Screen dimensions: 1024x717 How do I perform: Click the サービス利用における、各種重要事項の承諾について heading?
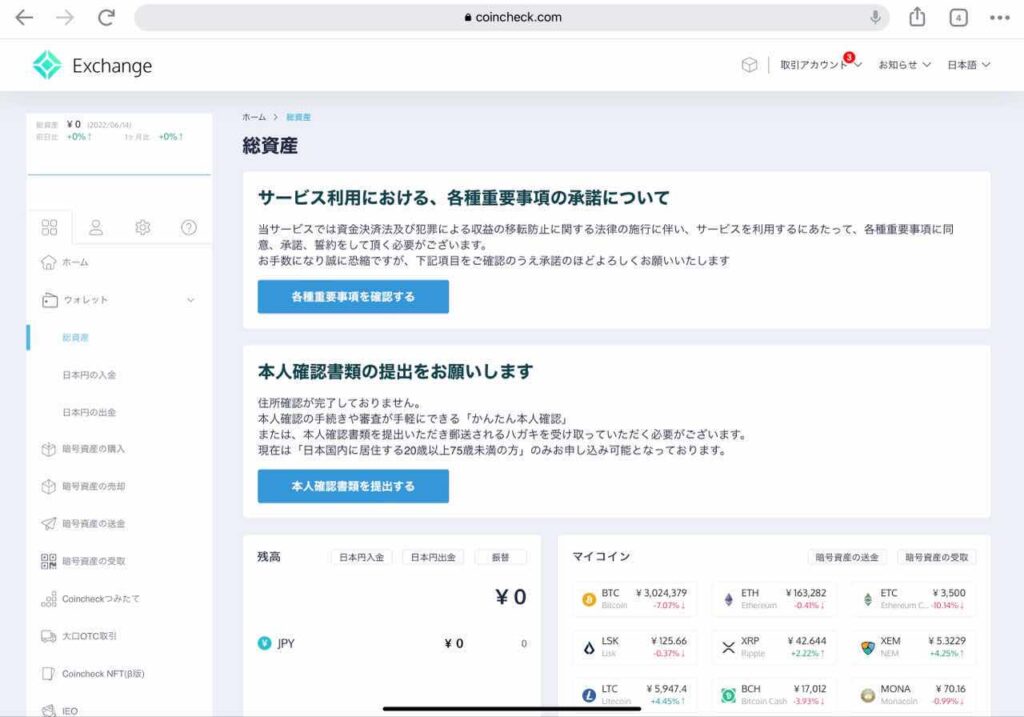tap(464, 197)
